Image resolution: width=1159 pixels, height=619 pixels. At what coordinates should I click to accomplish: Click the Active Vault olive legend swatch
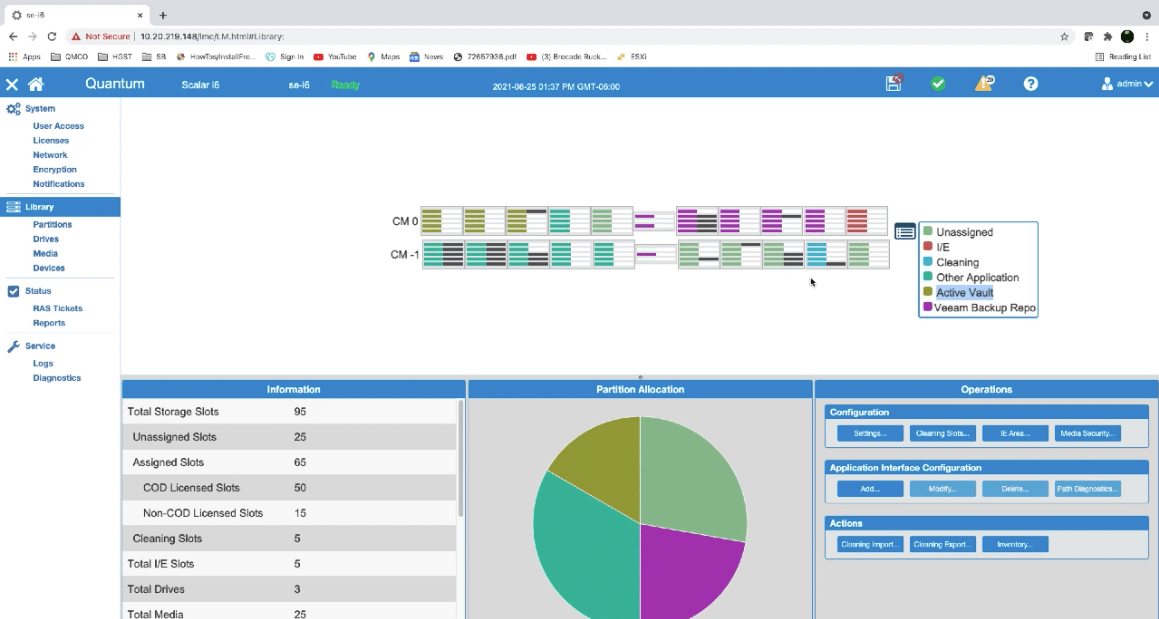pos(928,292)
